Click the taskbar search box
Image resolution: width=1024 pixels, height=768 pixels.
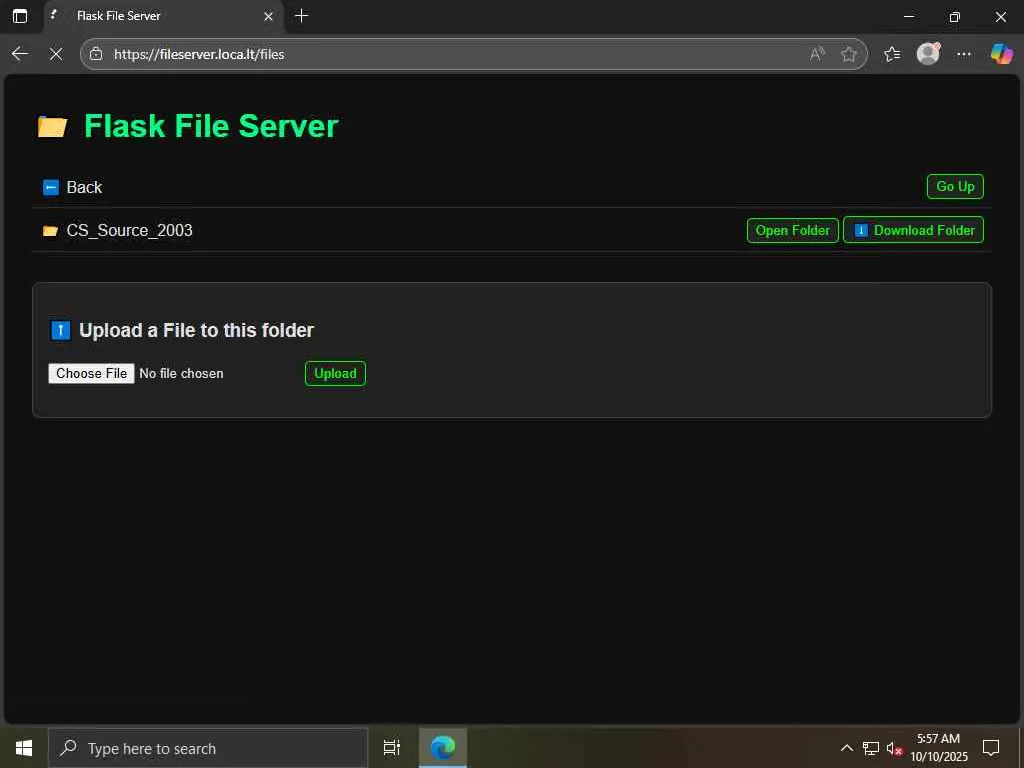pos(208,748)
